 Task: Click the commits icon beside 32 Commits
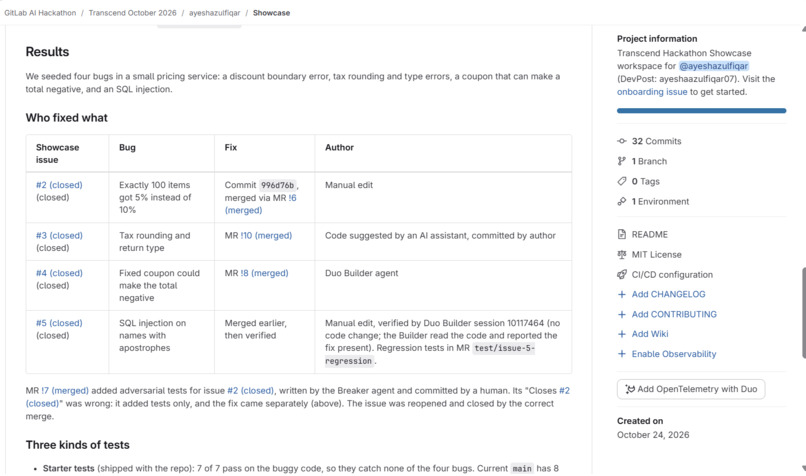click(621, 141)
